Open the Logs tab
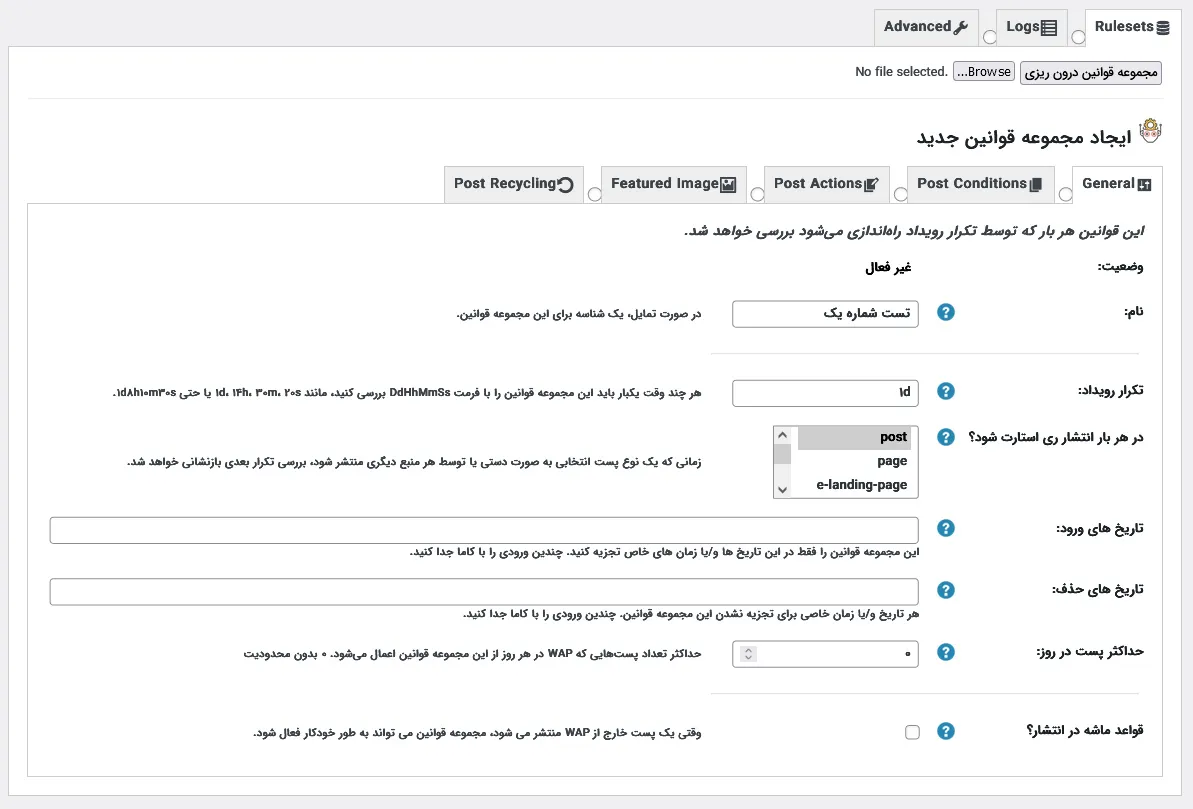1193x809 pixels. (x=1031, y=27)
